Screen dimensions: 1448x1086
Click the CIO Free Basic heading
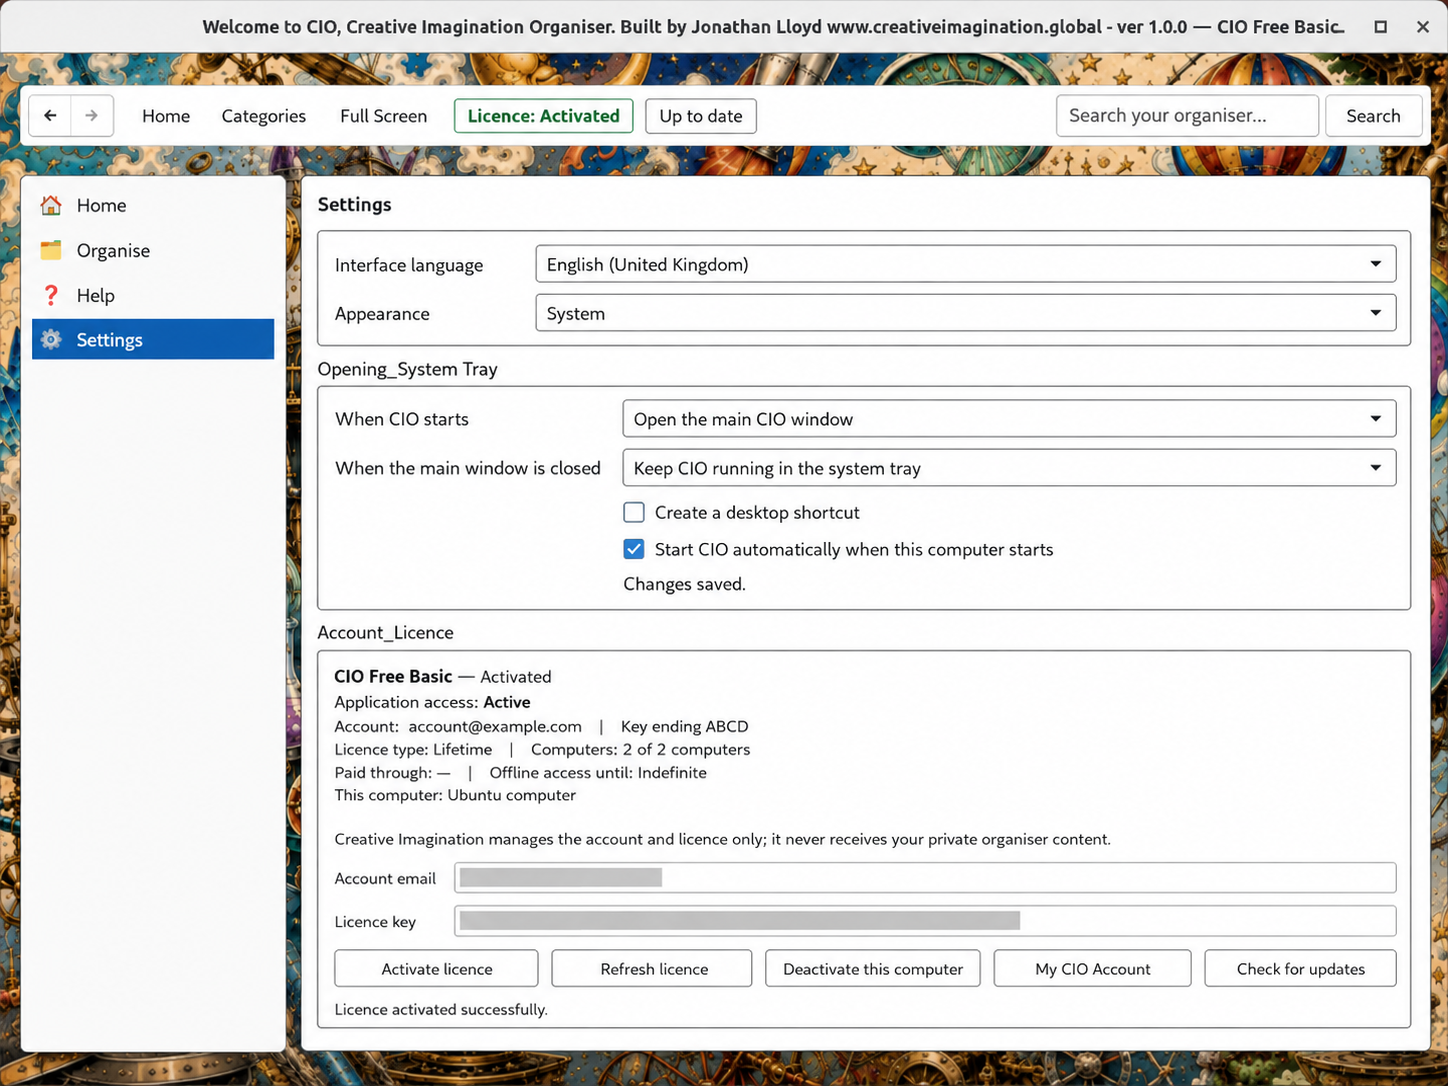pyautogui.click(x=393, y=677)
